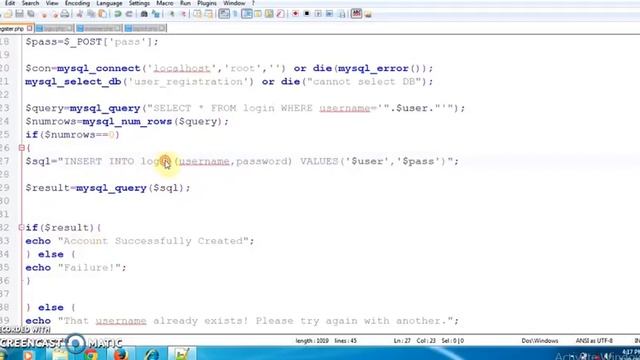Click the ABC spell-check toolbar icon
Image resolution: width=640 pixels, height=360 pixels.
(x=356, y=14)
